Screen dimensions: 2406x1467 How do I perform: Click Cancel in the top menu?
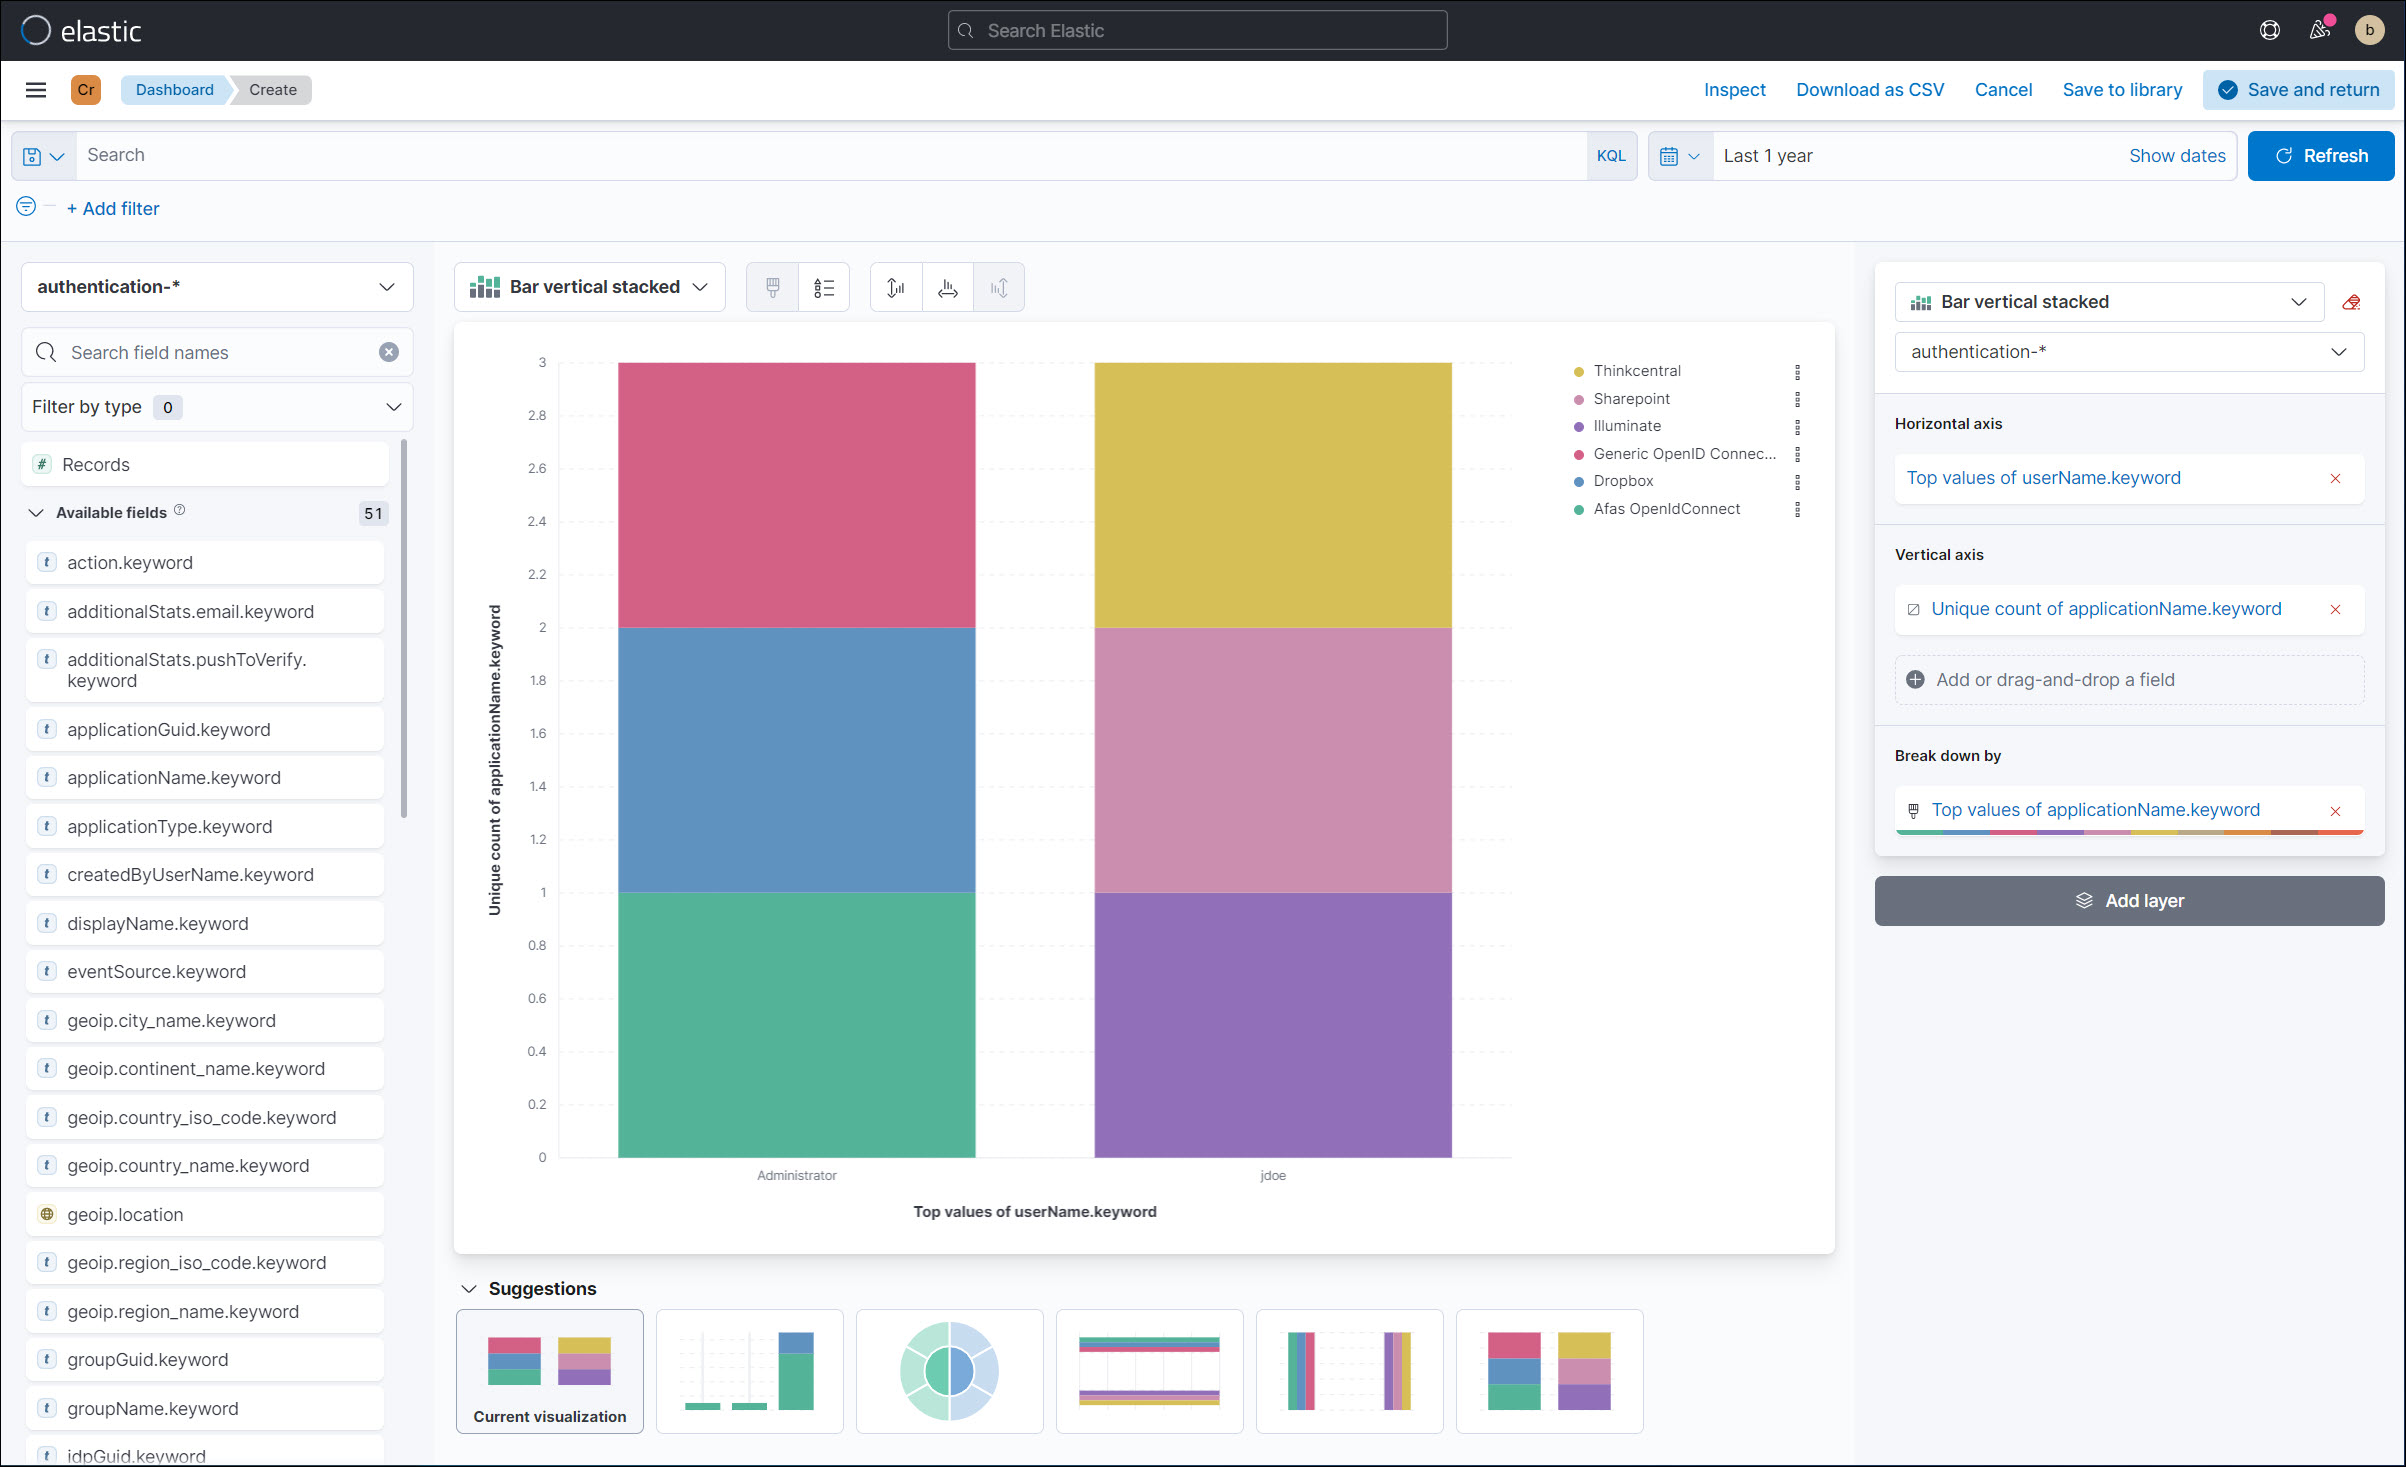2003,90
